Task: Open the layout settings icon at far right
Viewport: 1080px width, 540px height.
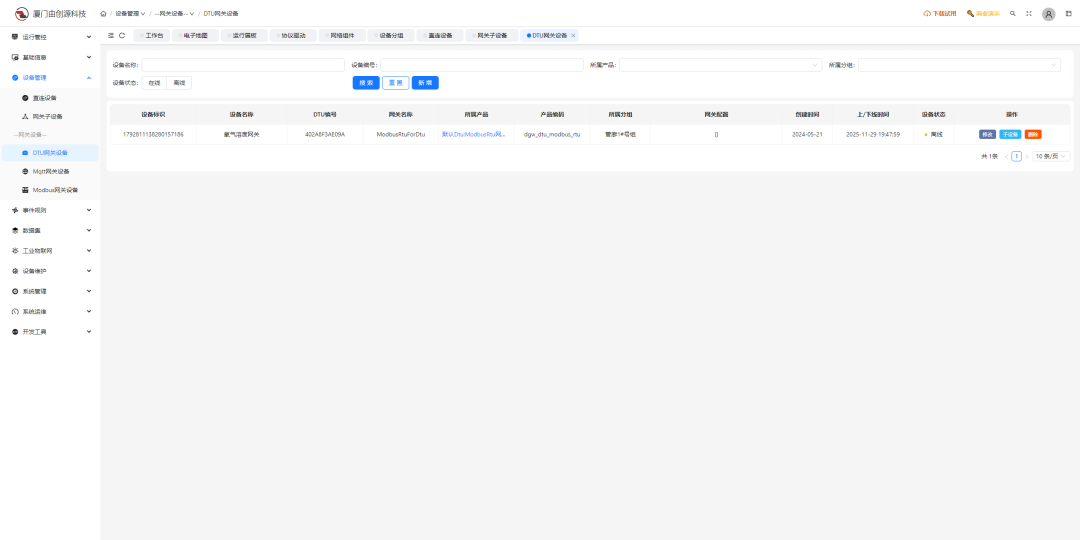Action: click(x=1068, y=14)
